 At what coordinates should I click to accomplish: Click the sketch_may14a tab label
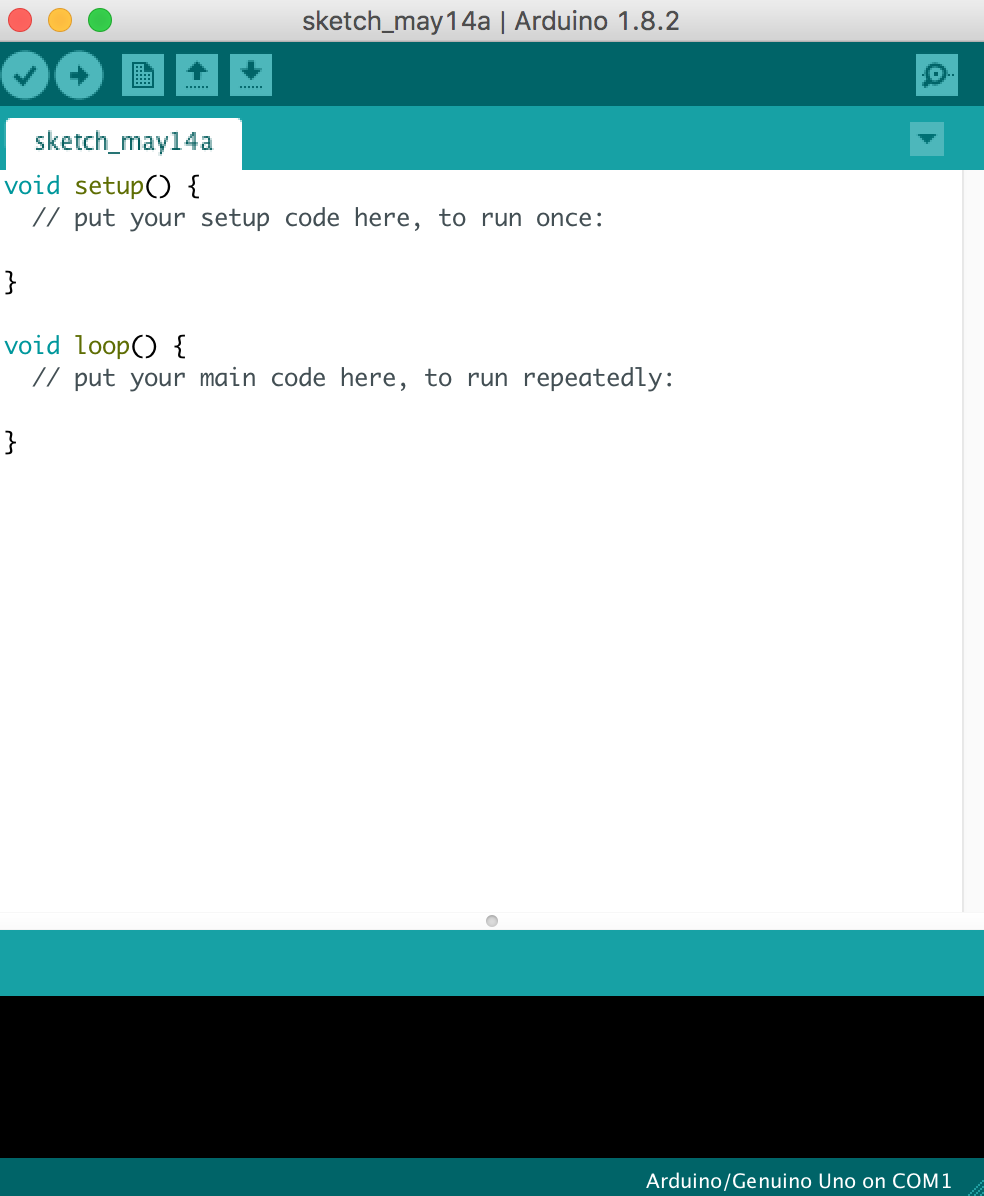pyautogui.click(x=122, y=142)
